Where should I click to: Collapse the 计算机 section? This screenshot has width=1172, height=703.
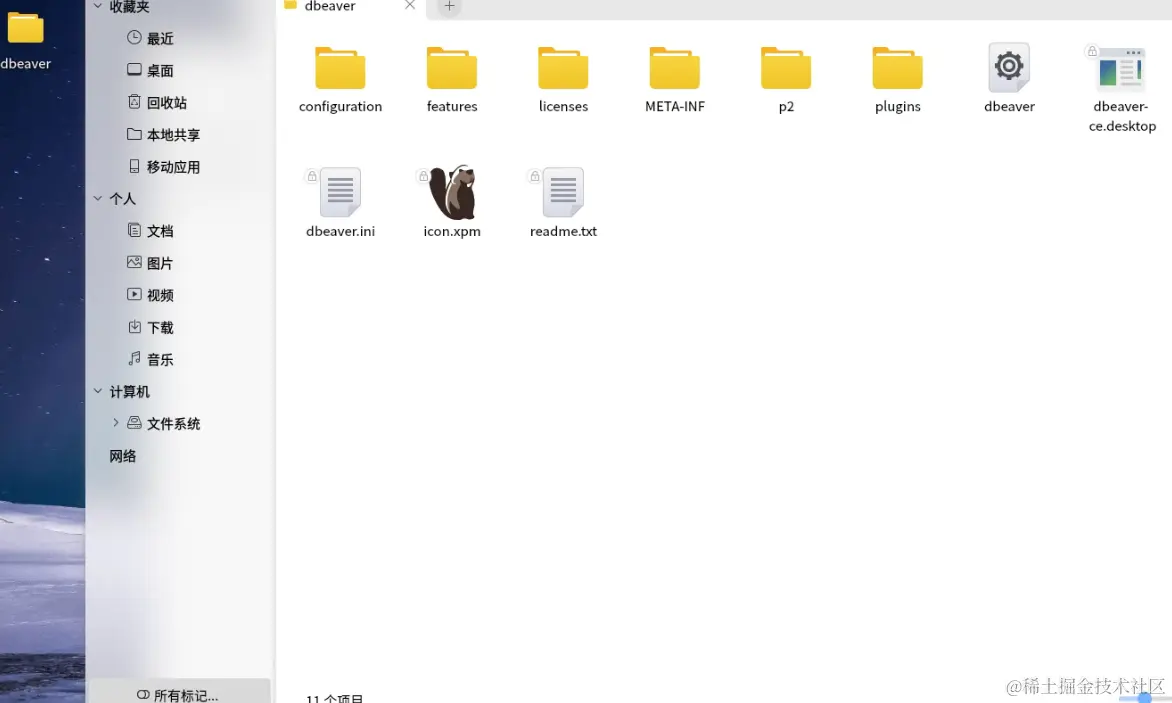[98, 391]
